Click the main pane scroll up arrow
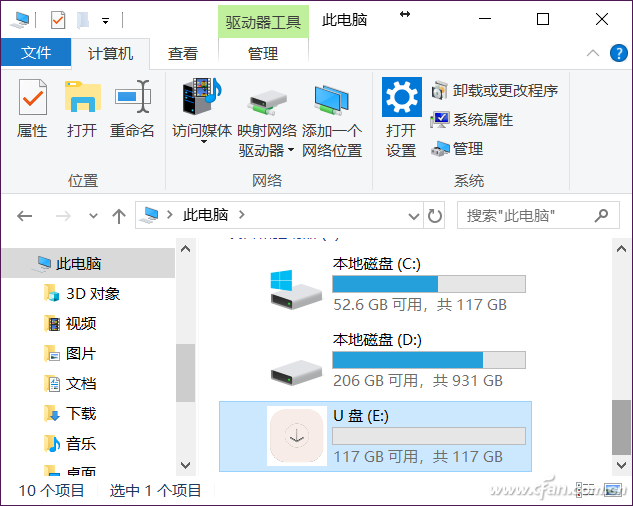Viewport: 633px width, 506px height. [621, 249]
